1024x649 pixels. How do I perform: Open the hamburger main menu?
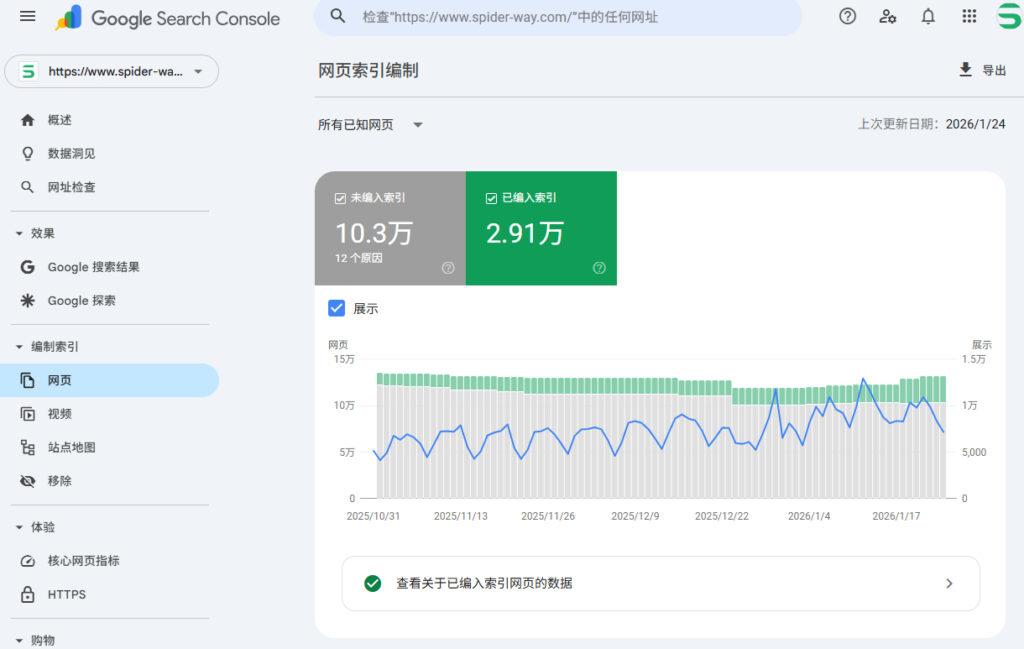click(28, 17)
